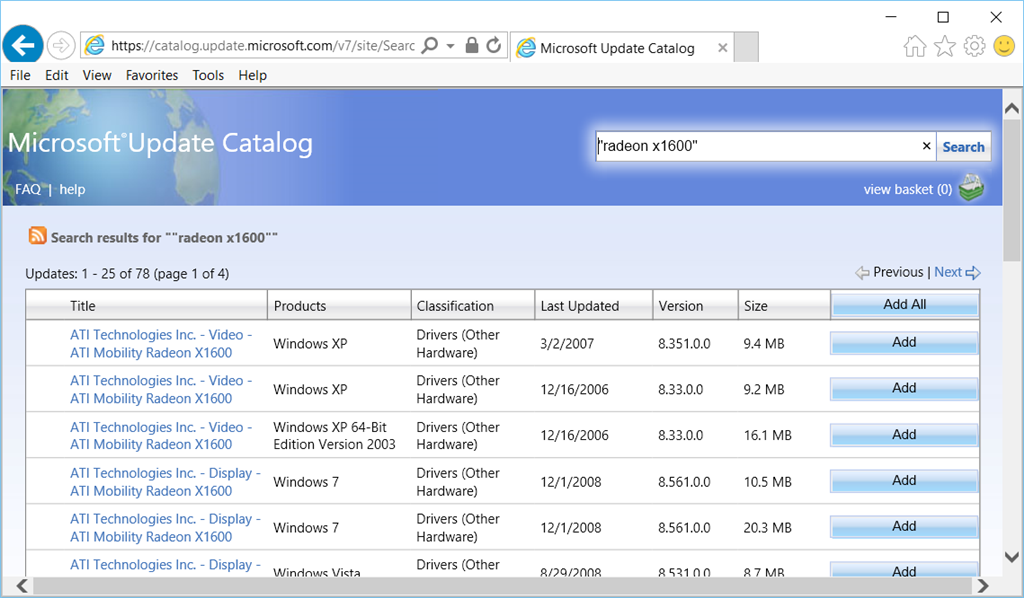Open the Tools menu

(x=208, y=75)
